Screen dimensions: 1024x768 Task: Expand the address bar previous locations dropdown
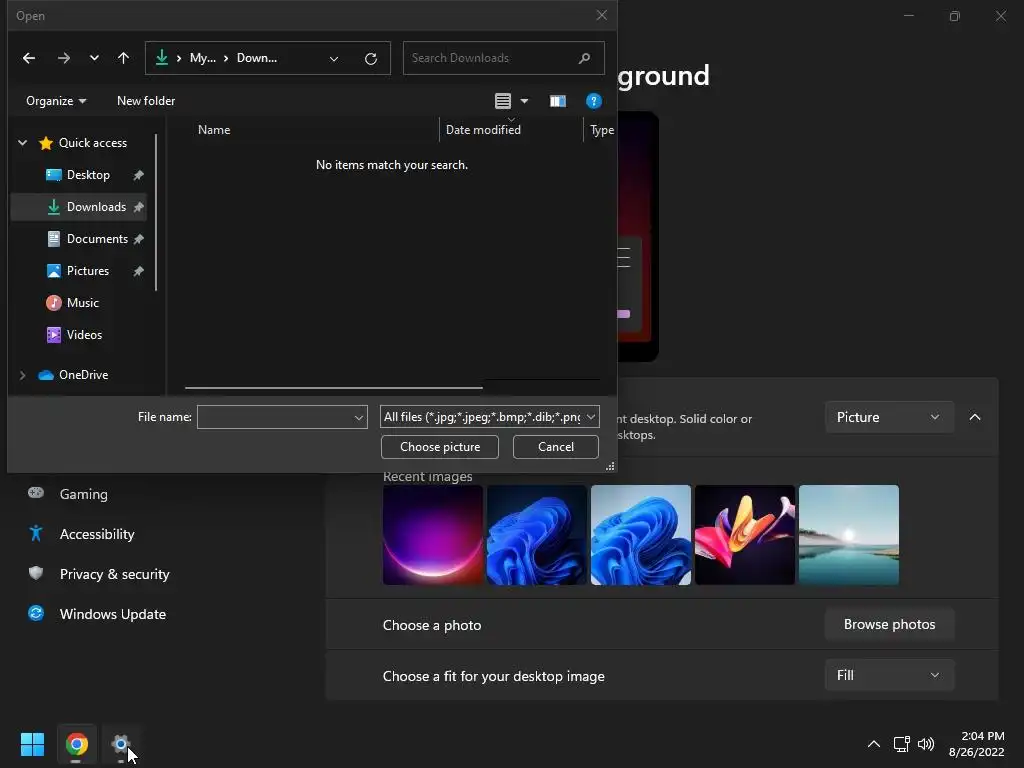click(334, 59)
